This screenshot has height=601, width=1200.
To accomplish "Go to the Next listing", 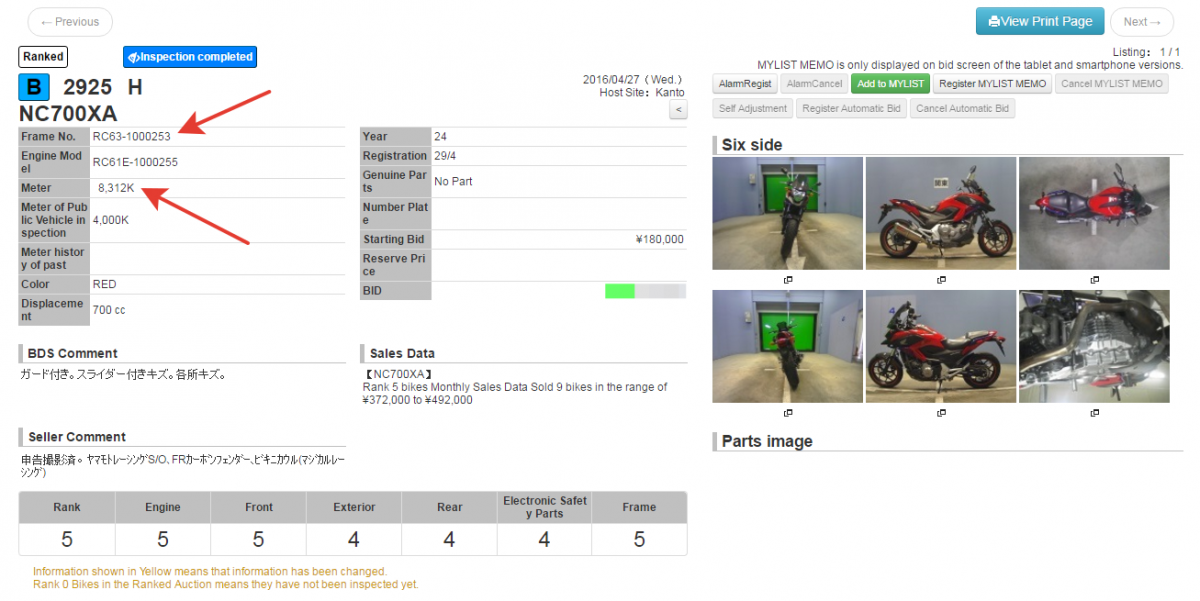I will click(1141, 22).
